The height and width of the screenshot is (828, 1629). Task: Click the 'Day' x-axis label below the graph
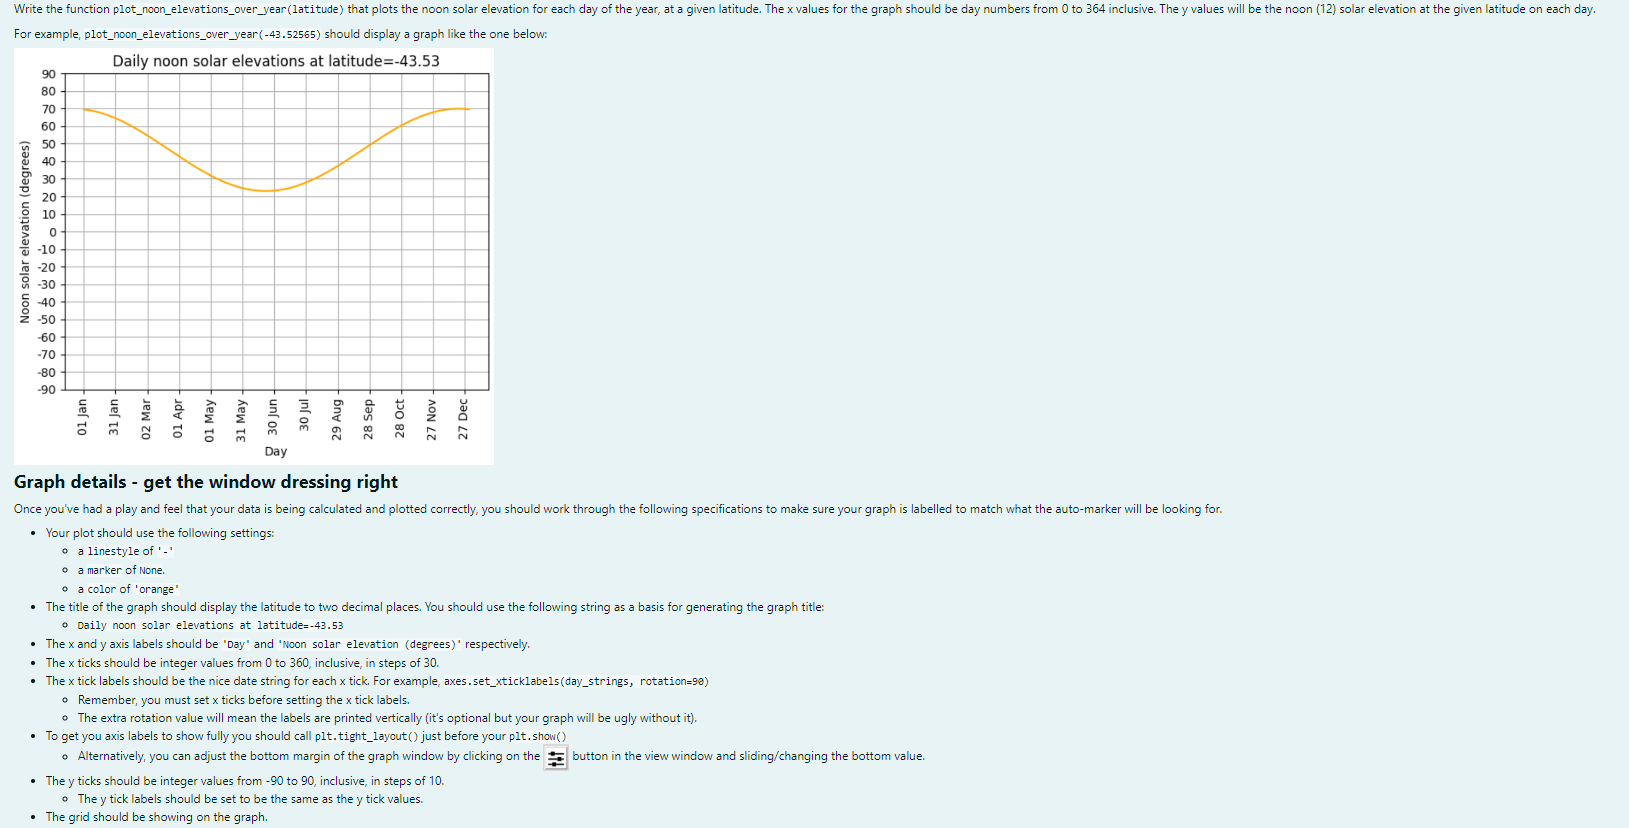pos(276,451)
